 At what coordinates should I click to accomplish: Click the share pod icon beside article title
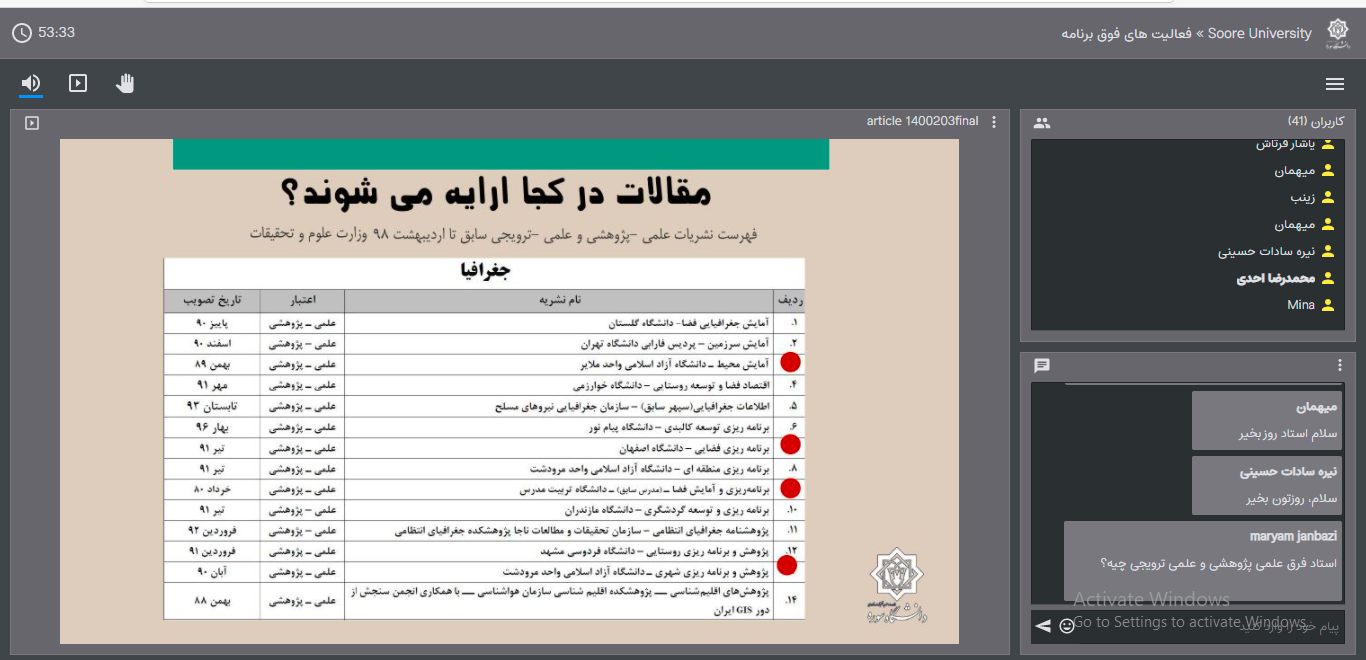(x=32, y=122)
